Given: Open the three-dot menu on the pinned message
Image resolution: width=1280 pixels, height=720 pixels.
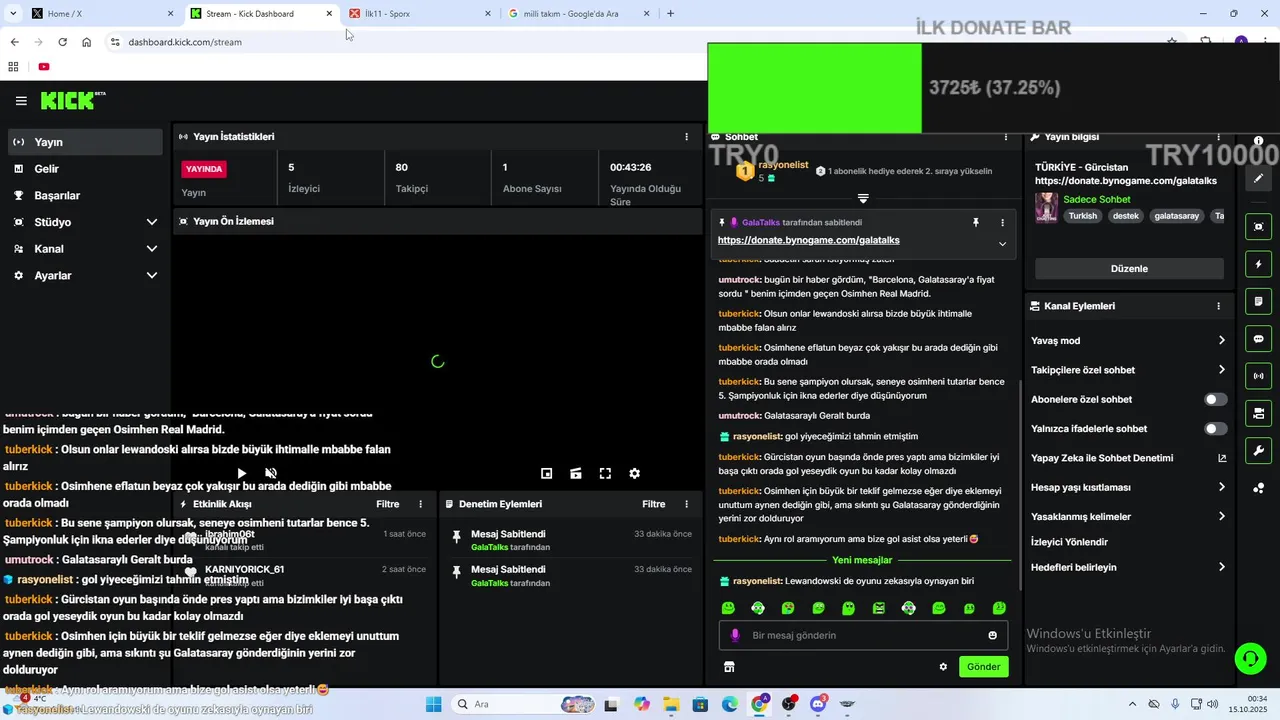Looking at the screenshot, I should 1002,222.
